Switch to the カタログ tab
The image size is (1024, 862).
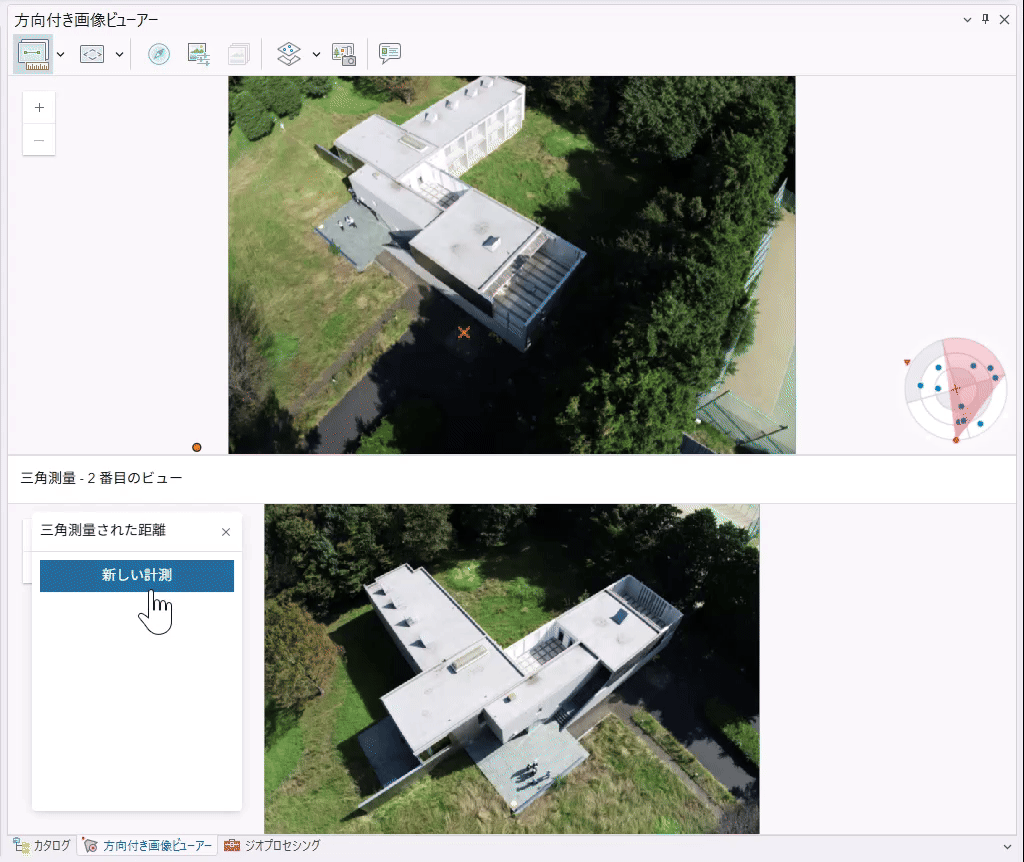42,846
